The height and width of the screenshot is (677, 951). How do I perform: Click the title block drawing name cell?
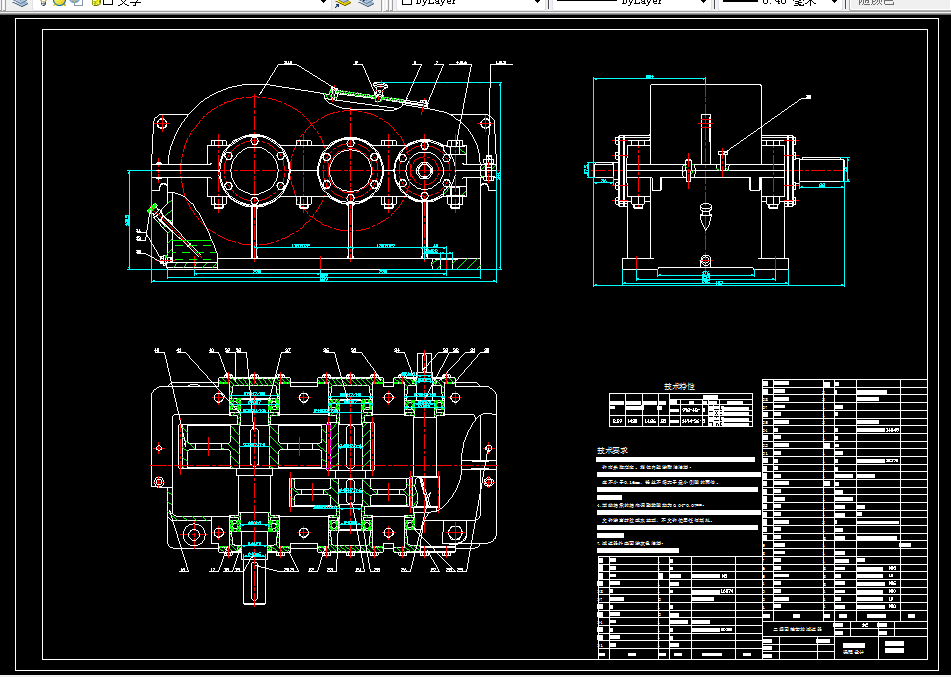797,629
